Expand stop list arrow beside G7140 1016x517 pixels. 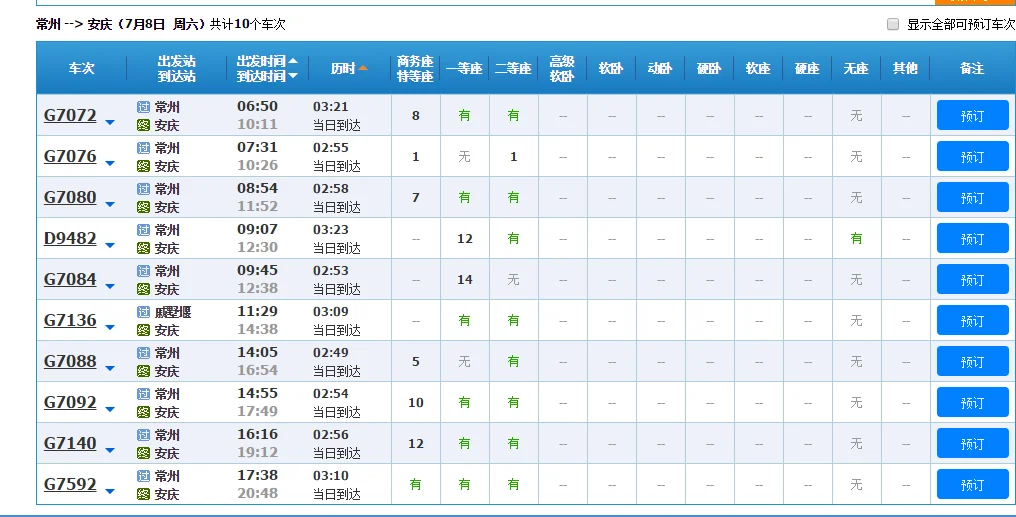point(110,451)
